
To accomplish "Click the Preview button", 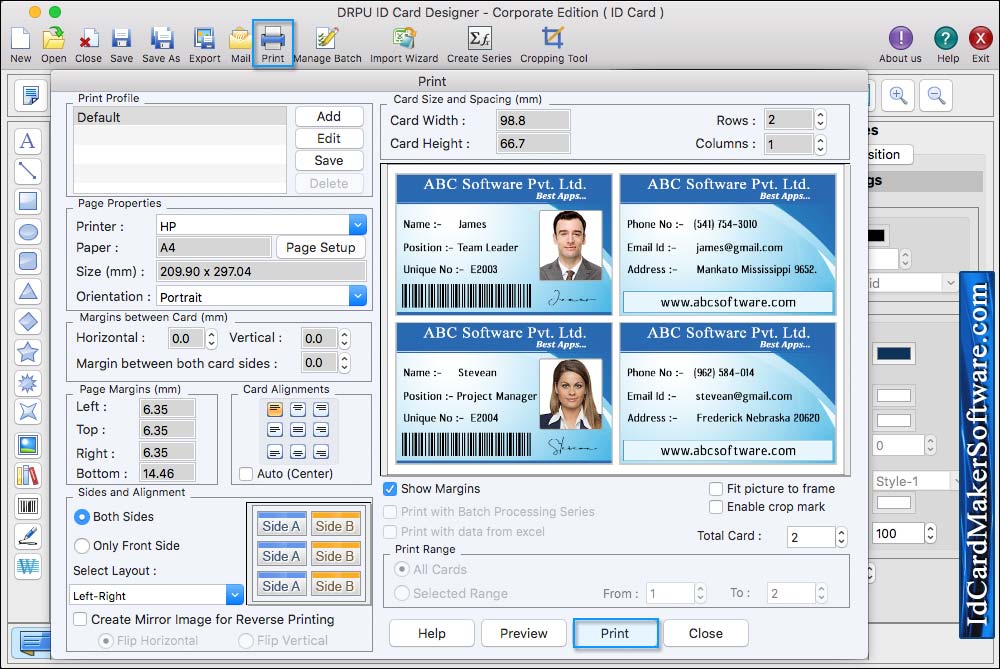I will [524, 633].
